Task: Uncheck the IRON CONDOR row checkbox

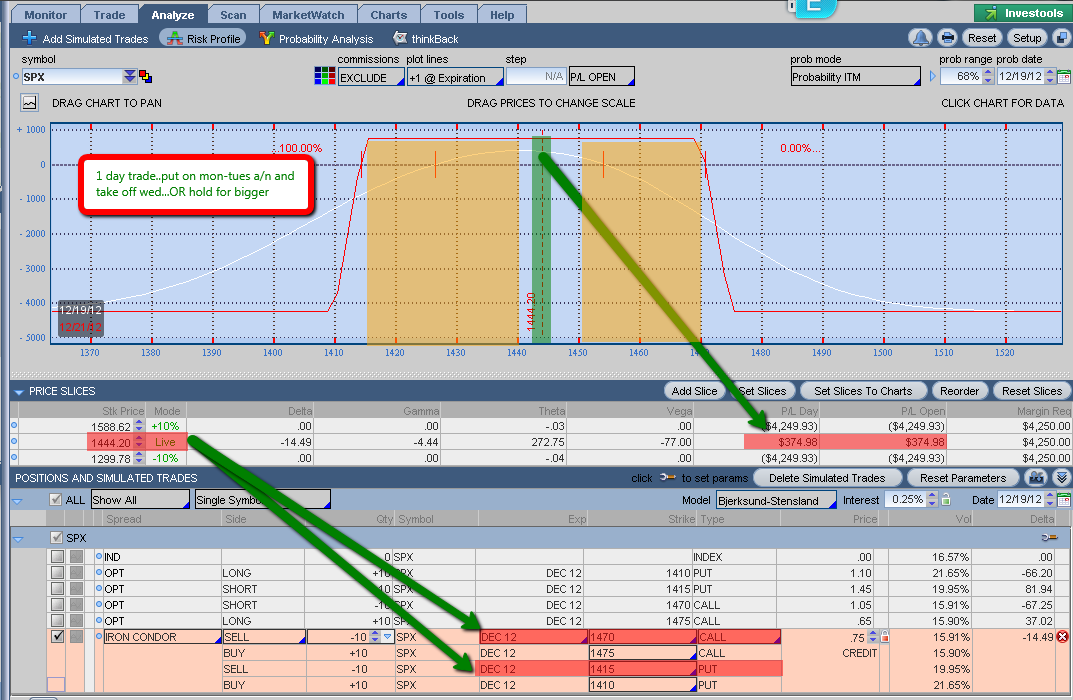Action: [x=57, y=637]
